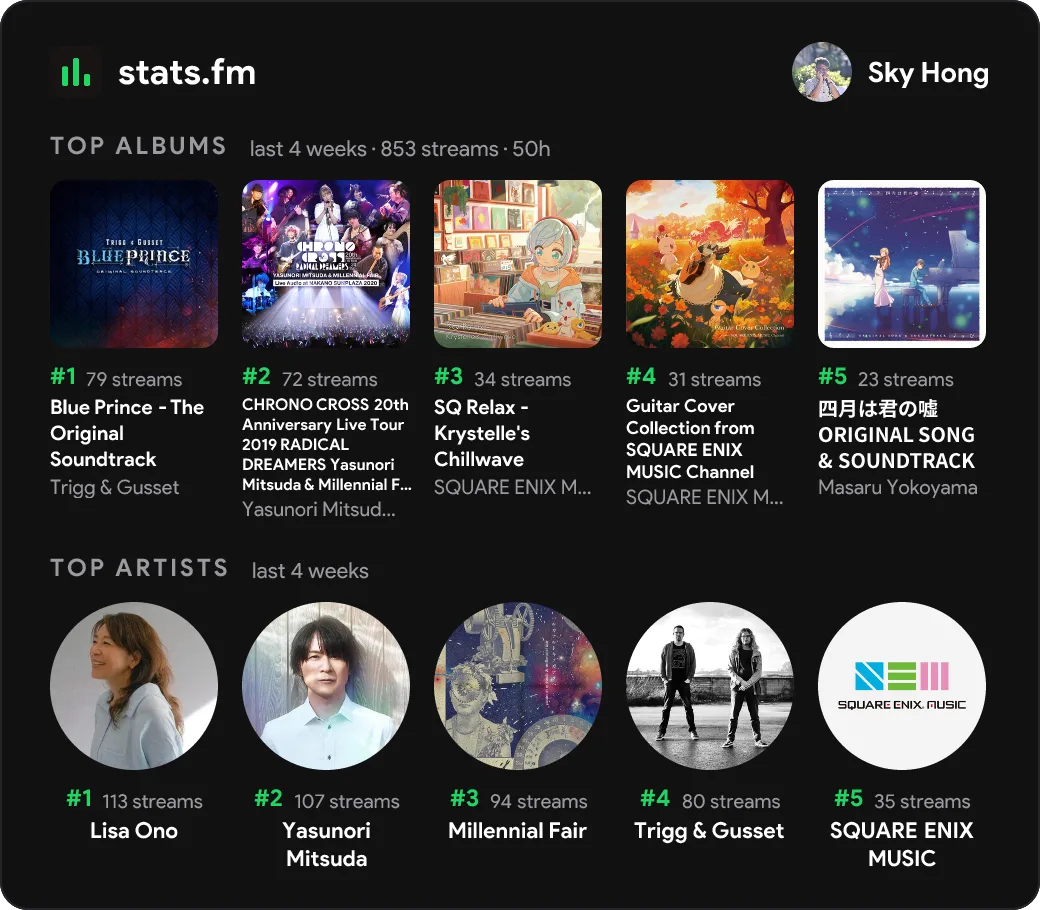
Task: Click the Guitar Cover Collection album title
Action: coord(690,438)
